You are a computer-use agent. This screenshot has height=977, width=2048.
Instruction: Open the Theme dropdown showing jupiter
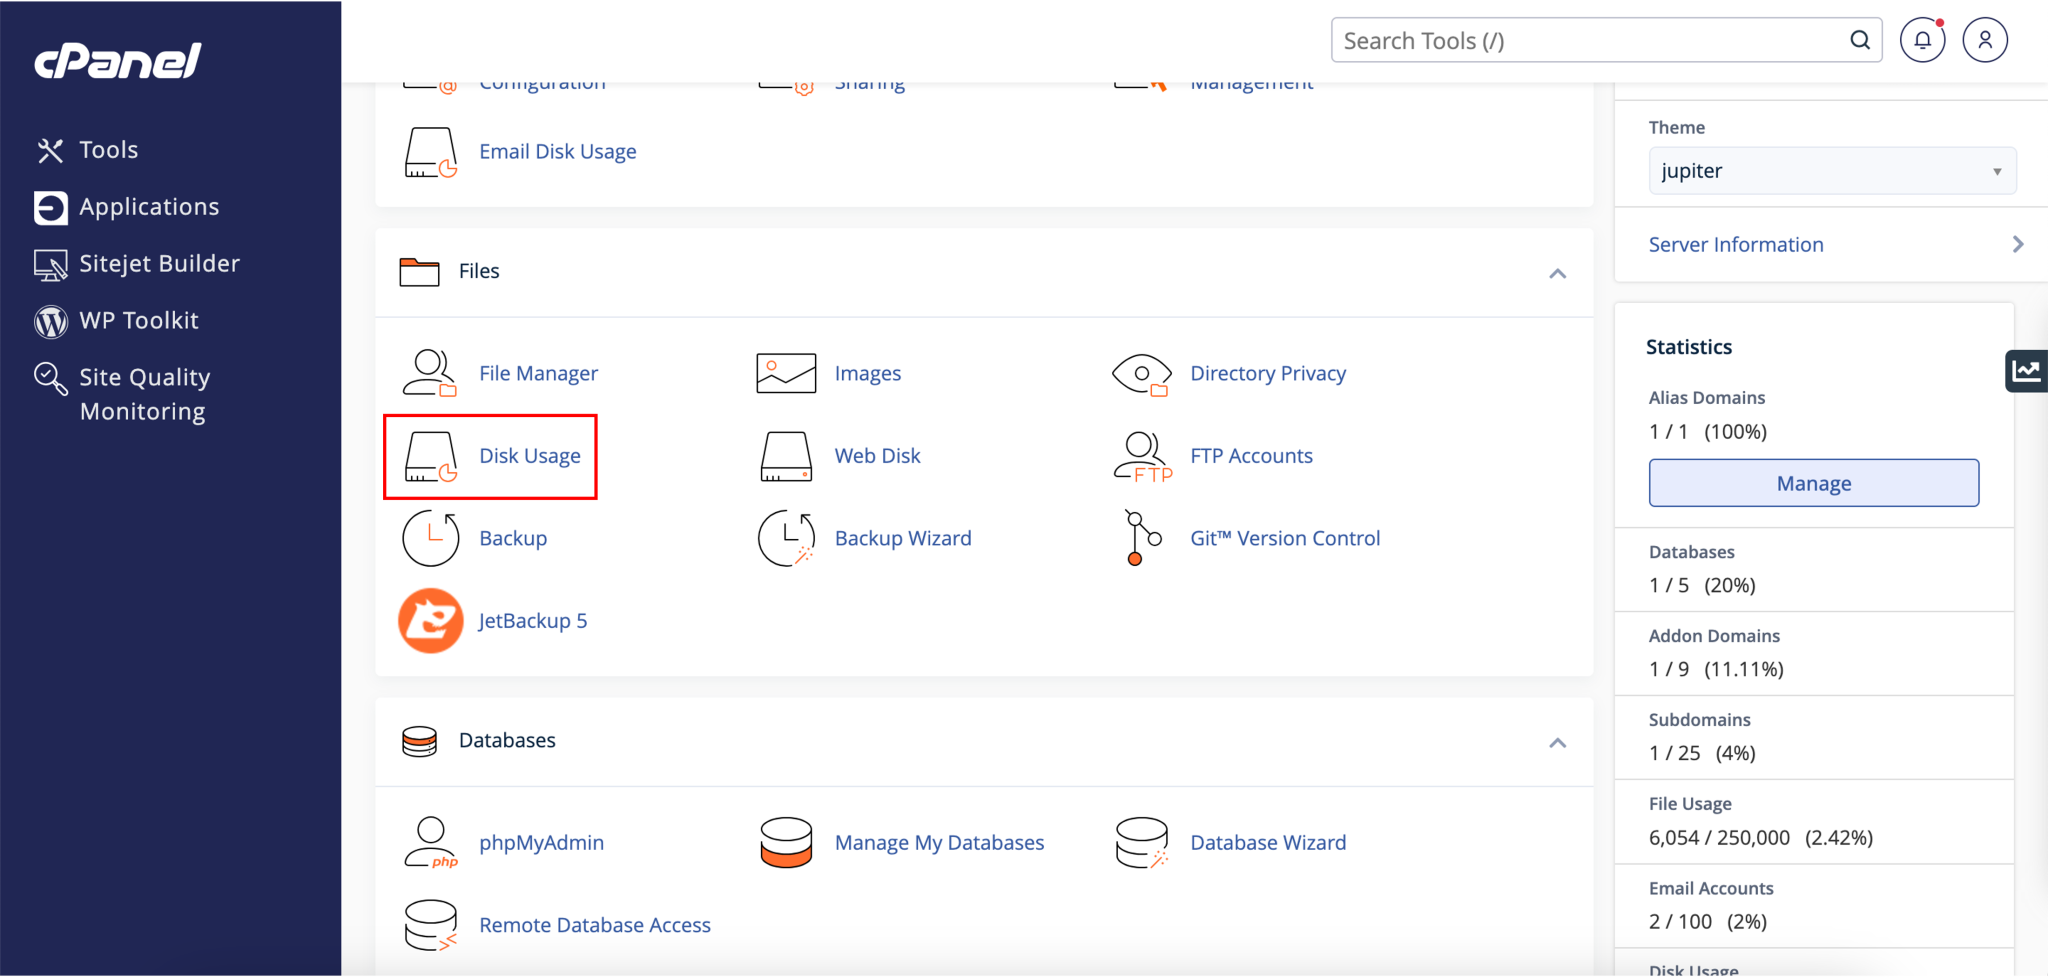coord(1832,171)
